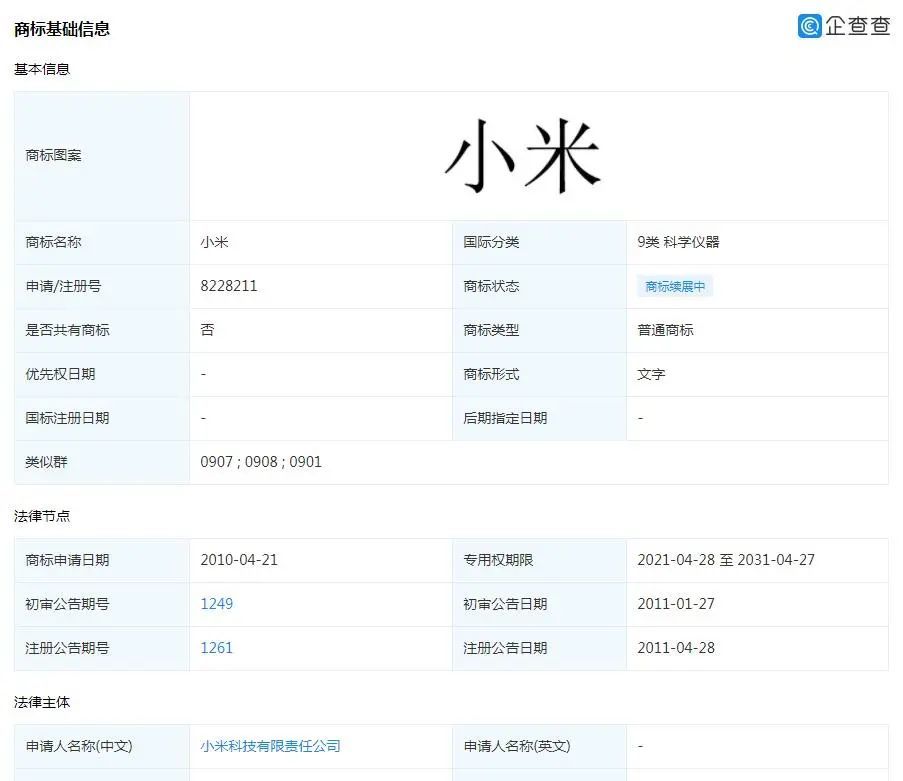This screenshot has width=903, height=781.
Task: Select similar group value 0907 ; 0908 ; 0901
Action: pyautogui.click(x=261, y=462)
